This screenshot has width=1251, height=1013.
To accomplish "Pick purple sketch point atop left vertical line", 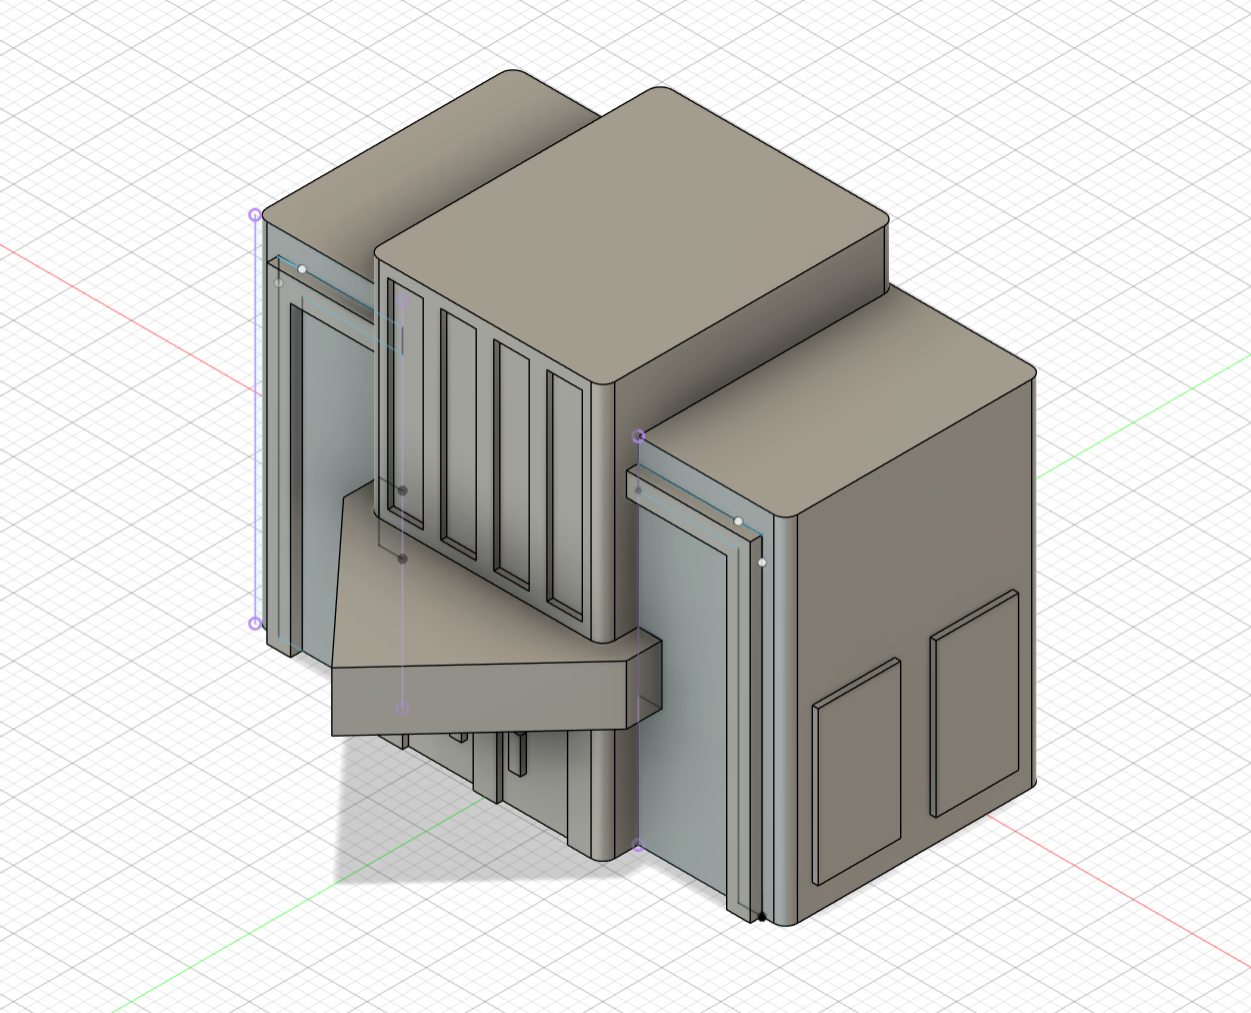I will pyautogui.click(x=255, y=214).
